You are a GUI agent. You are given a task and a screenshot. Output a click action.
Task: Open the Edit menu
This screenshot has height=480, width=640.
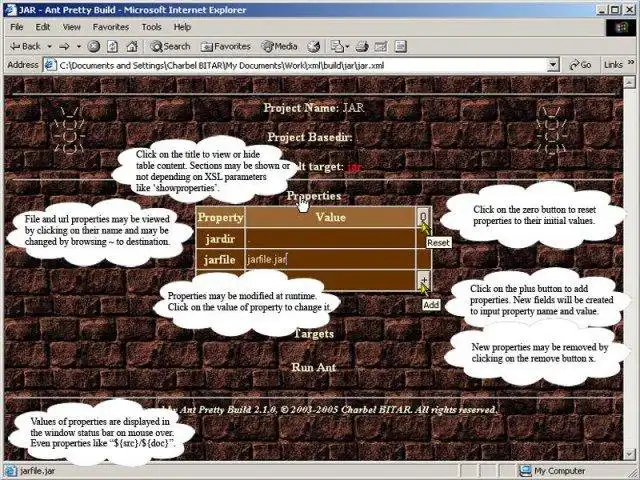[42, 27]
